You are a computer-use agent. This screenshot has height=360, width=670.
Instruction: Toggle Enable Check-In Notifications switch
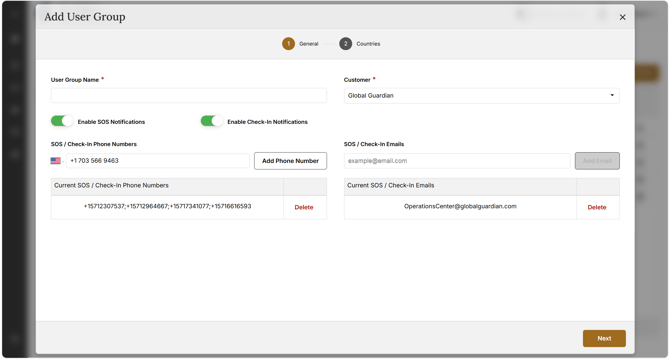click(x=212, y=121)
